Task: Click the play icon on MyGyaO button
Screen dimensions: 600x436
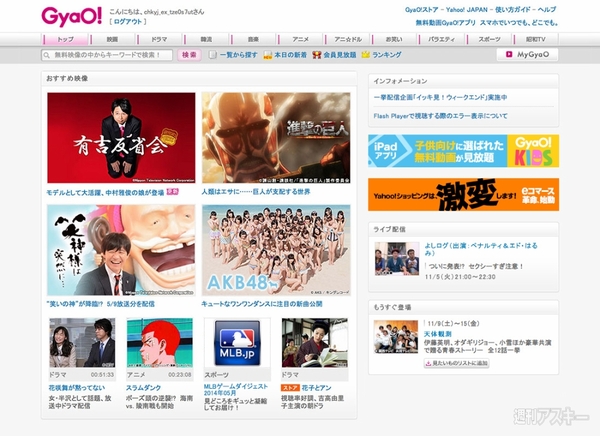Action: pos(509,54)
